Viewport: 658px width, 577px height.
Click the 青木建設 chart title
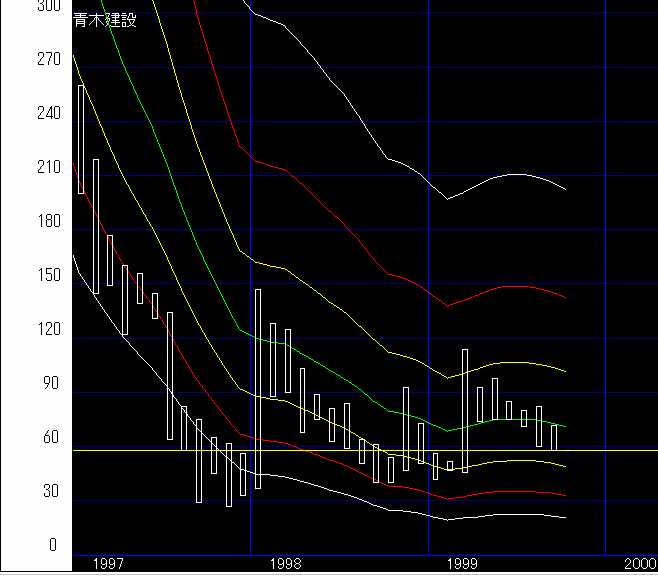click(x=105, y=20)
